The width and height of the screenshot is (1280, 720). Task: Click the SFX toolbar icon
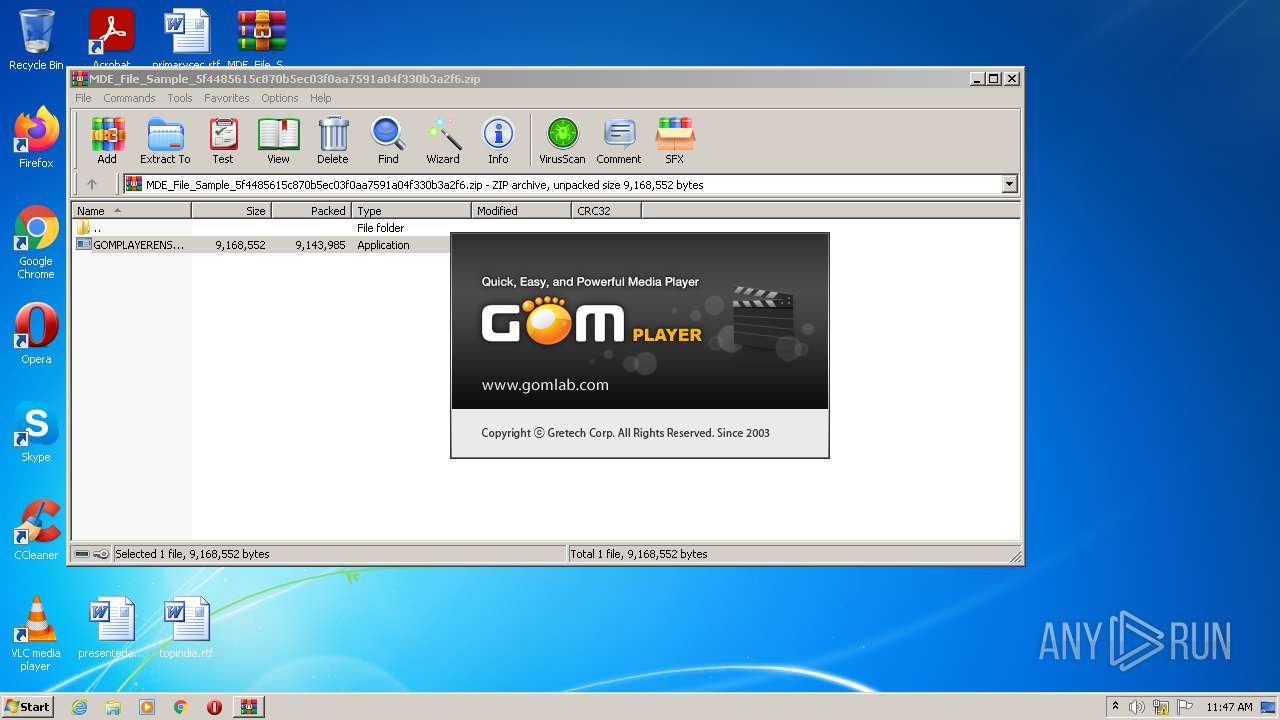click(x=675, y=140)
